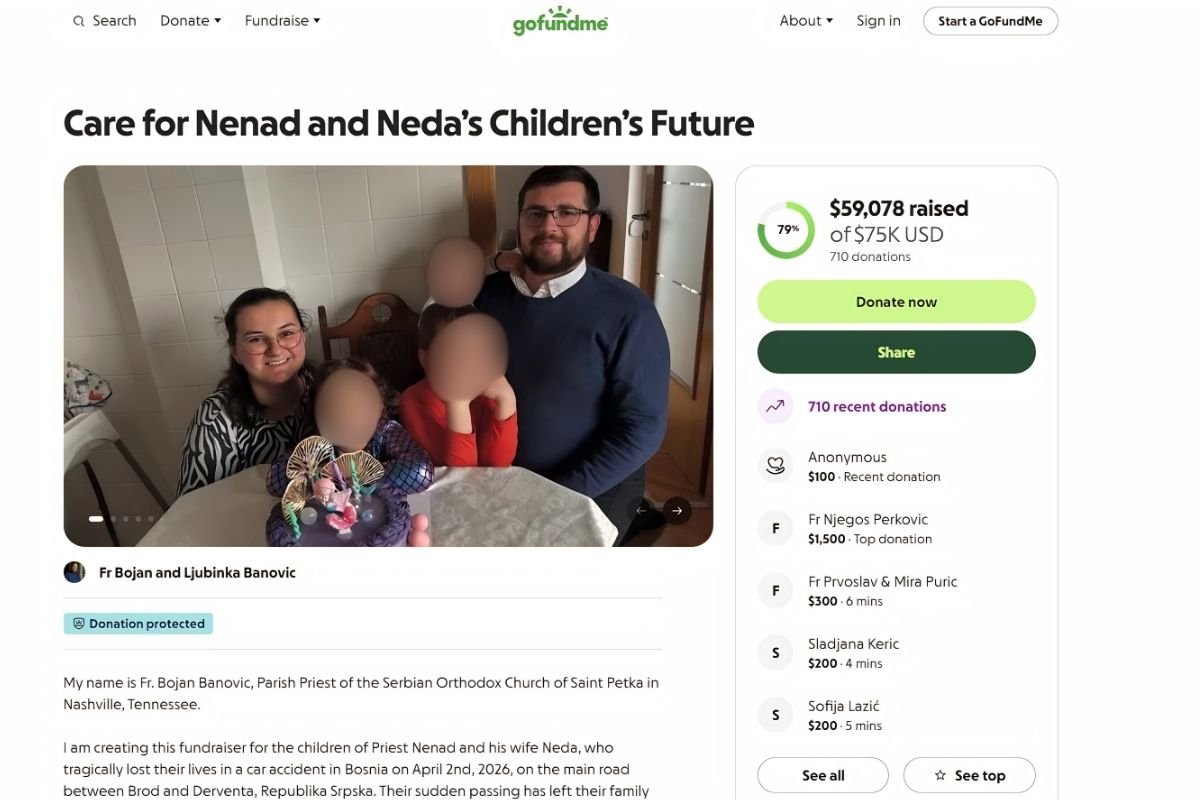Expand the Fundraise dropdown menu
The image size is (1200, 800).
point(282,21)
